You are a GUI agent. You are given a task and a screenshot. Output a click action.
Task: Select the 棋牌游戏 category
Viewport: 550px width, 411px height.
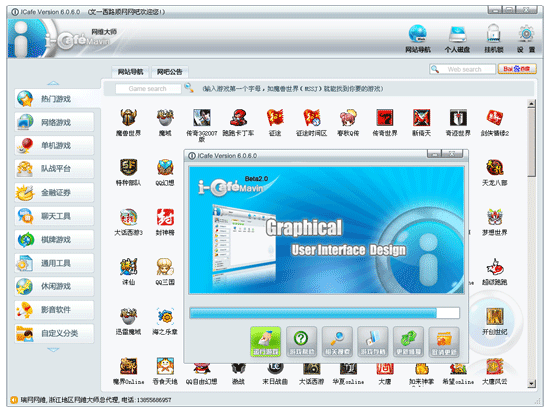(54, 240)
